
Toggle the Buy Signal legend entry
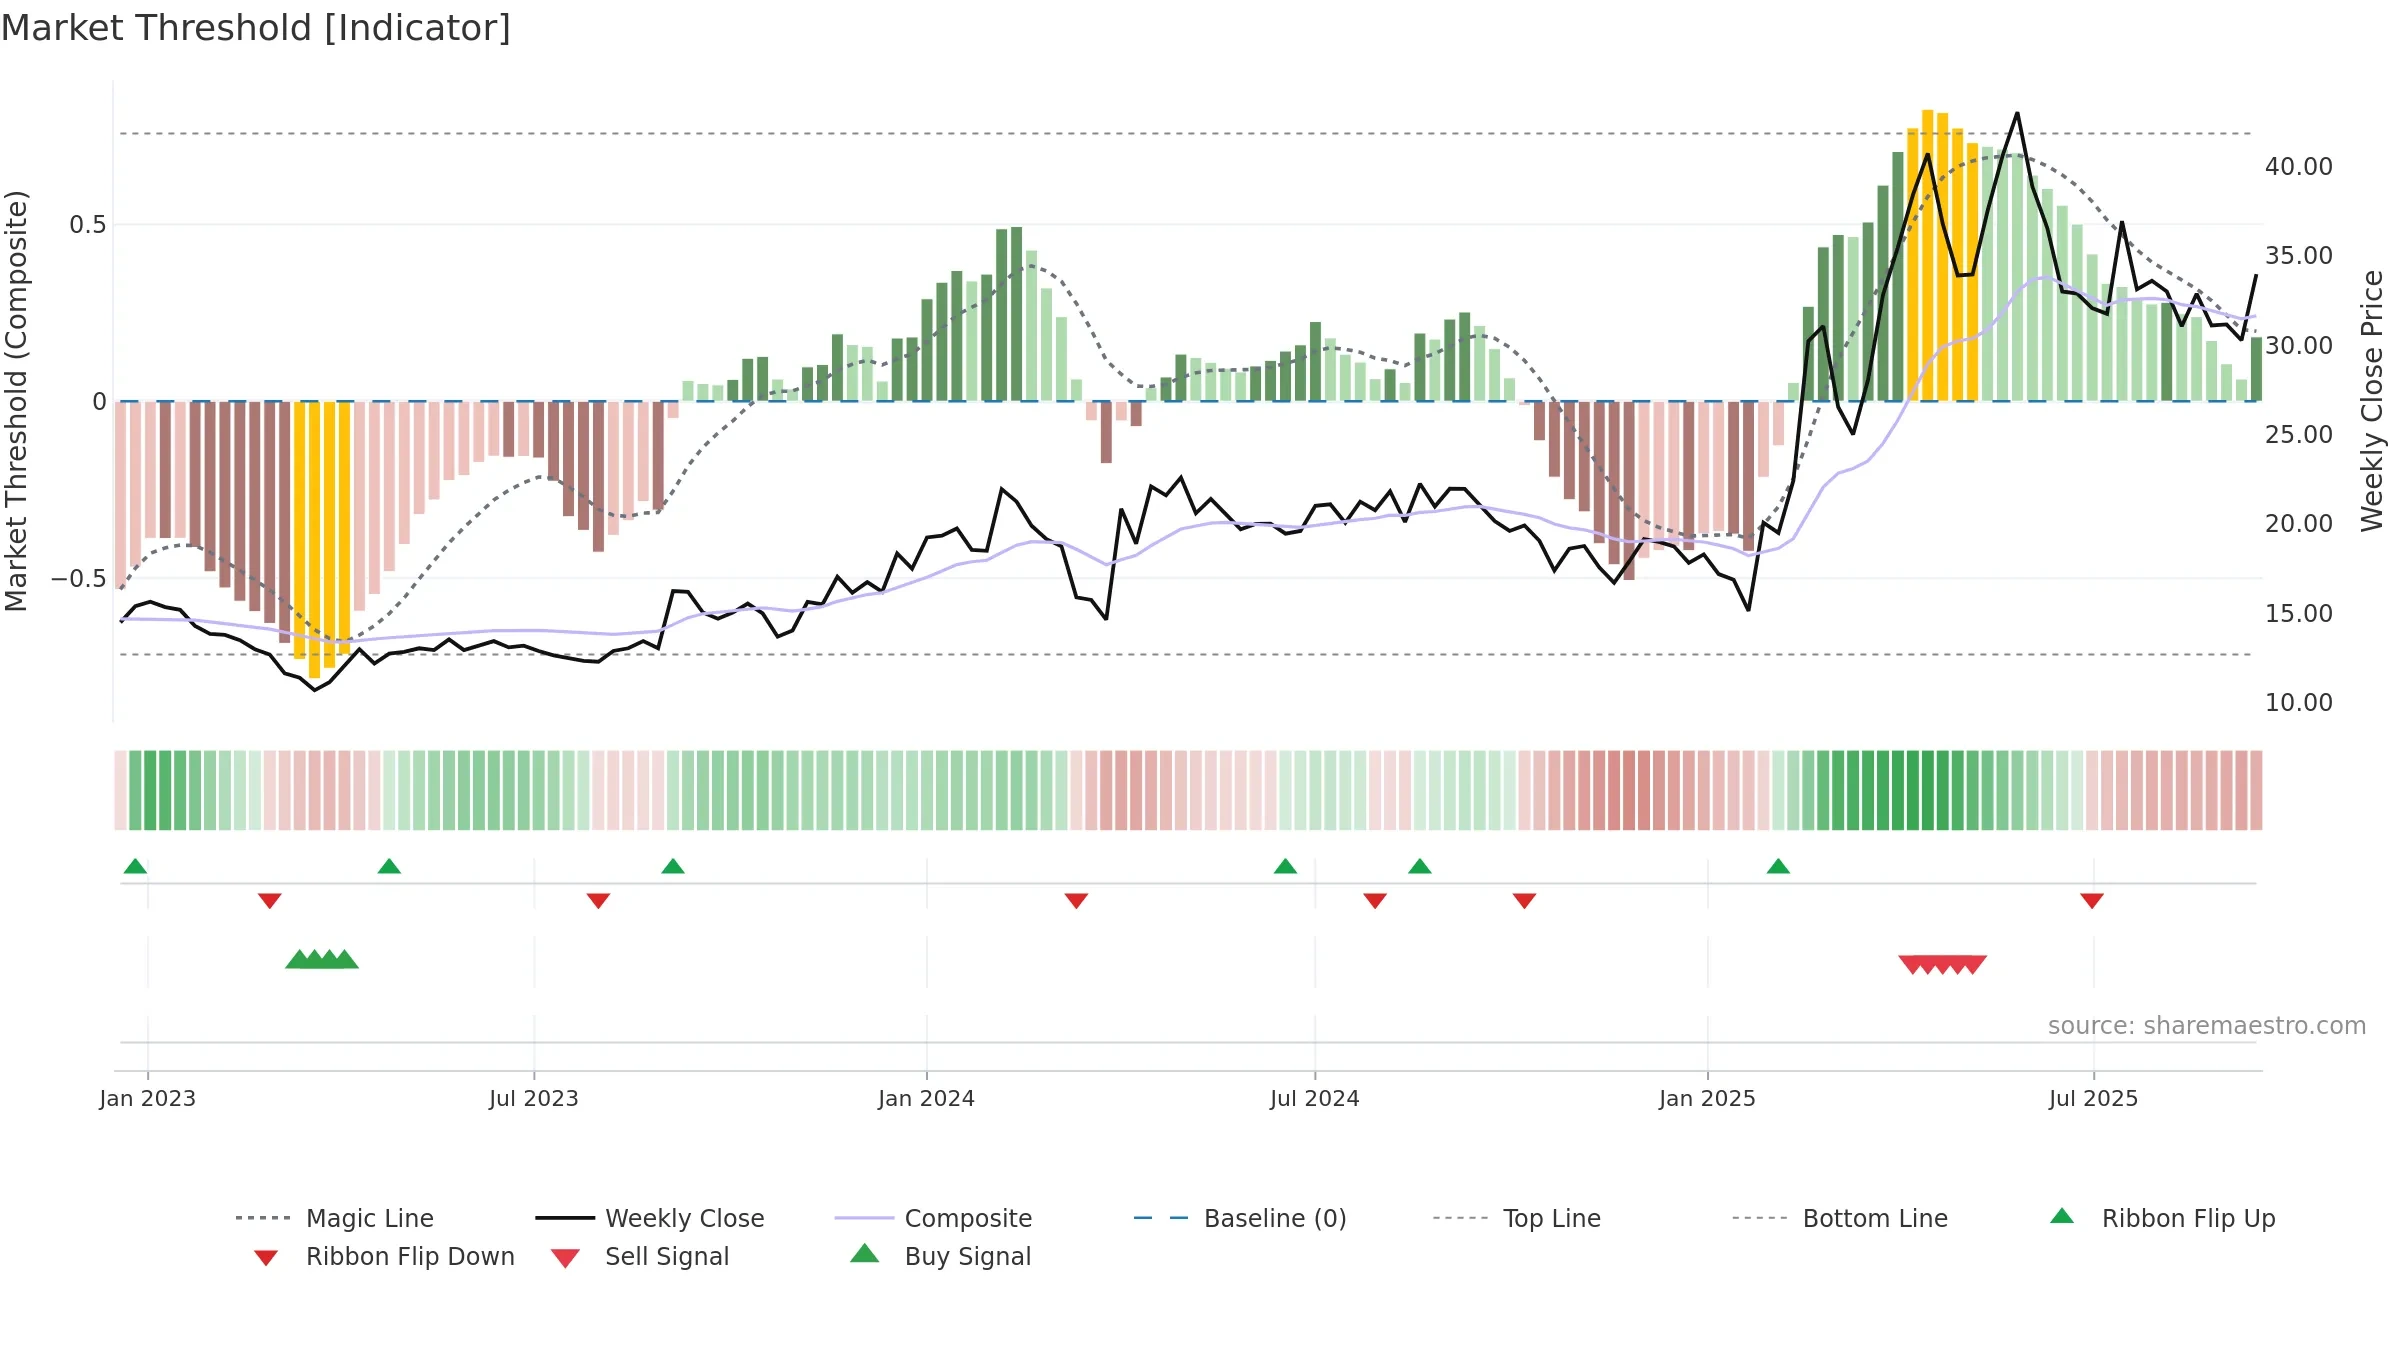940,1256
